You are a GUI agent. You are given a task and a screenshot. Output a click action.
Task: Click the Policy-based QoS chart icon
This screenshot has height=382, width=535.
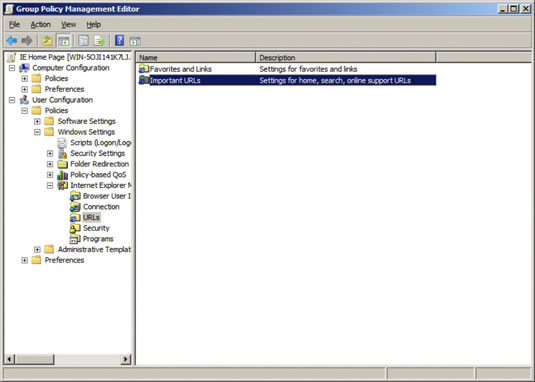62,175
